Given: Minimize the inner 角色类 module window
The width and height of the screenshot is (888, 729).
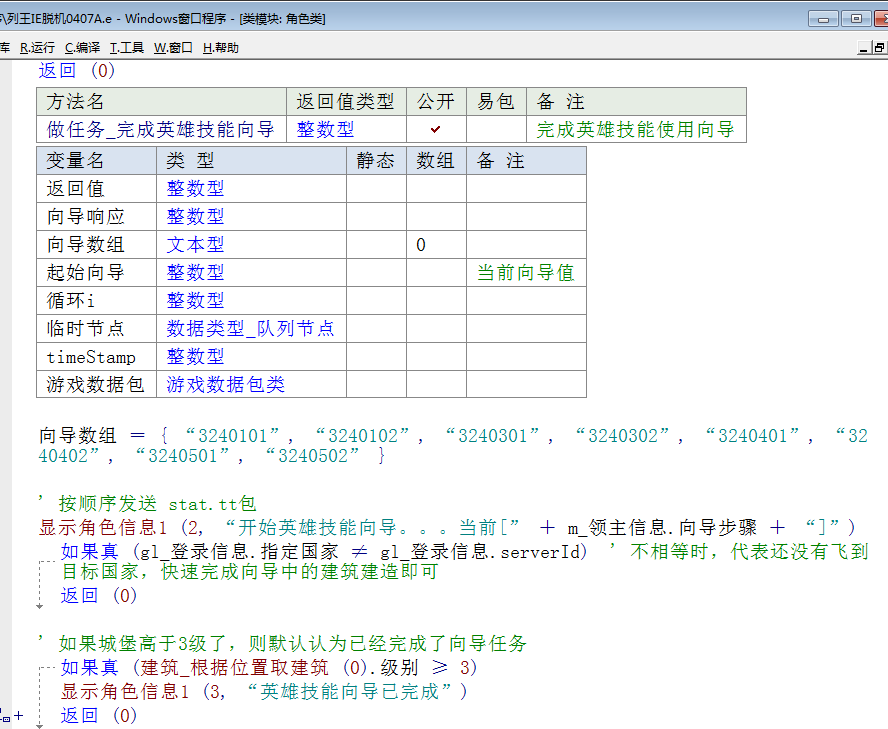Looking at the screenshot, I should (865, 47).
